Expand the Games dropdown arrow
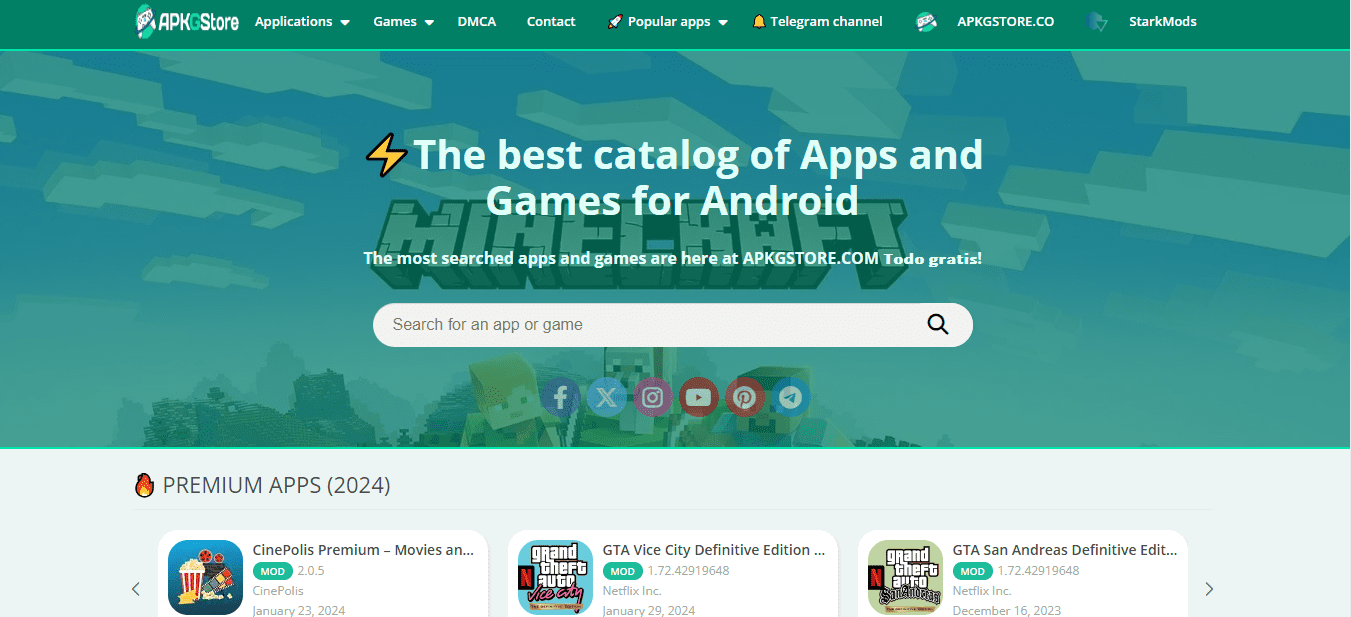This screenshot has width=1351, height=617. click(x=429, y=22)
